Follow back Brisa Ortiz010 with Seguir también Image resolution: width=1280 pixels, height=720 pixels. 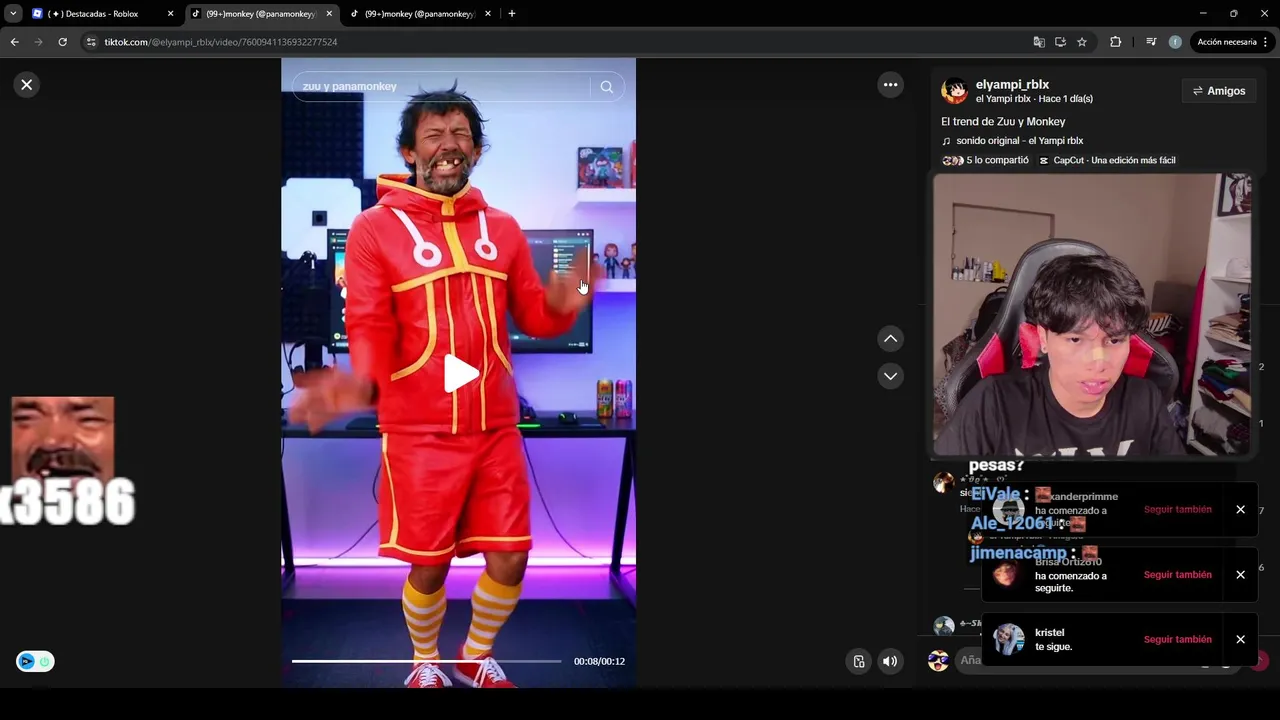coord(1177,575)
